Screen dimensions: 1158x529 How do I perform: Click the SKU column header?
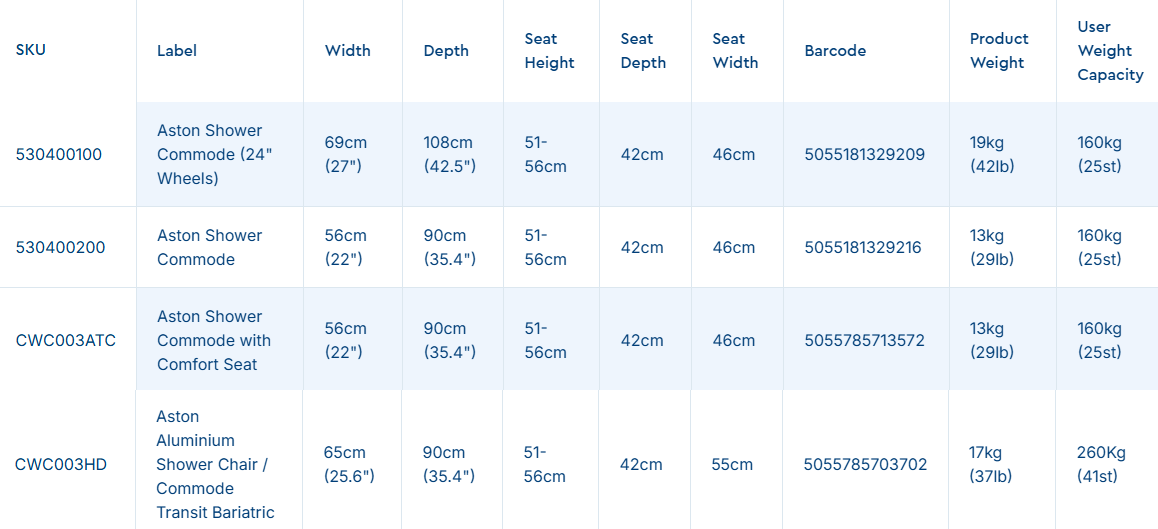coord(30,51)
